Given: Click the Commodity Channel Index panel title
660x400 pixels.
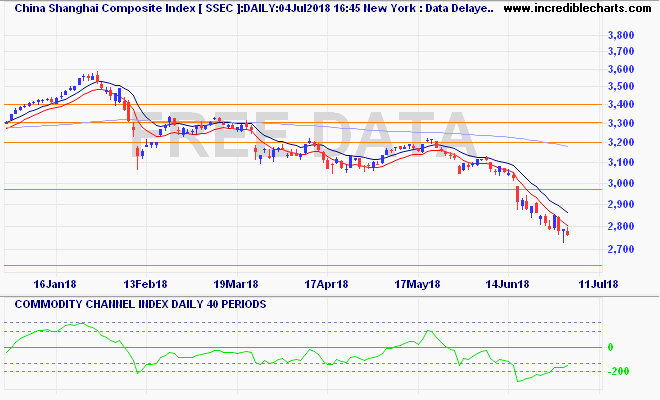Looking at the screenshot, I should [134, 303].
